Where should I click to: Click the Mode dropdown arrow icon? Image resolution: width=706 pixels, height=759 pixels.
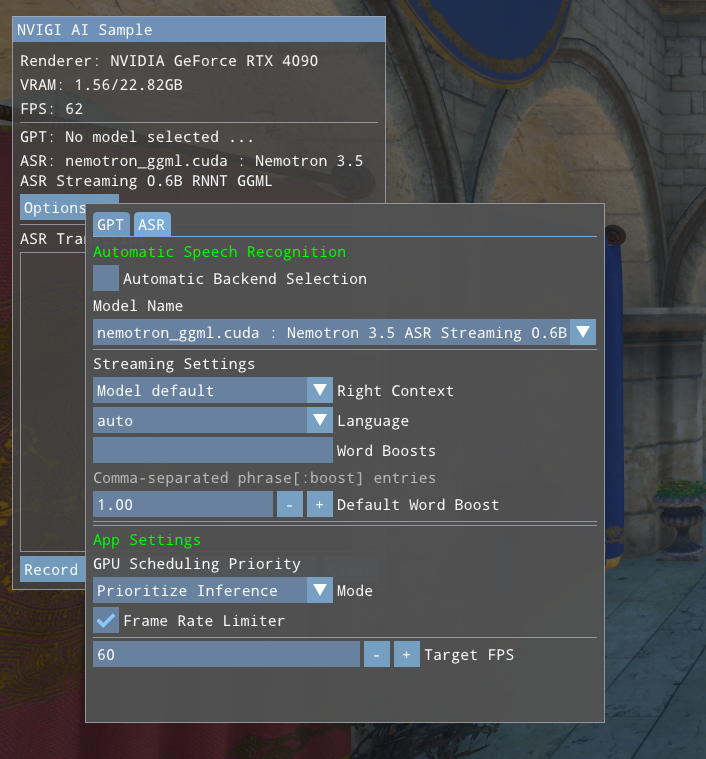pyautogui.click(x=320, y=590)
